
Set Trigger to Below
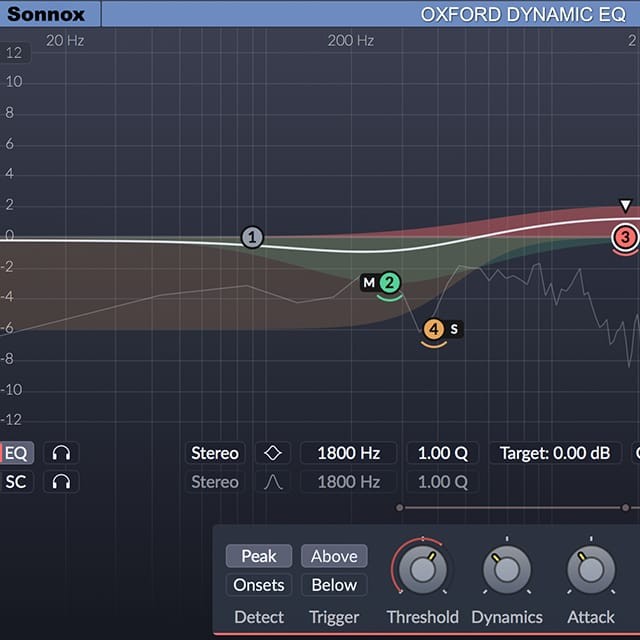(x=334, y=585)
